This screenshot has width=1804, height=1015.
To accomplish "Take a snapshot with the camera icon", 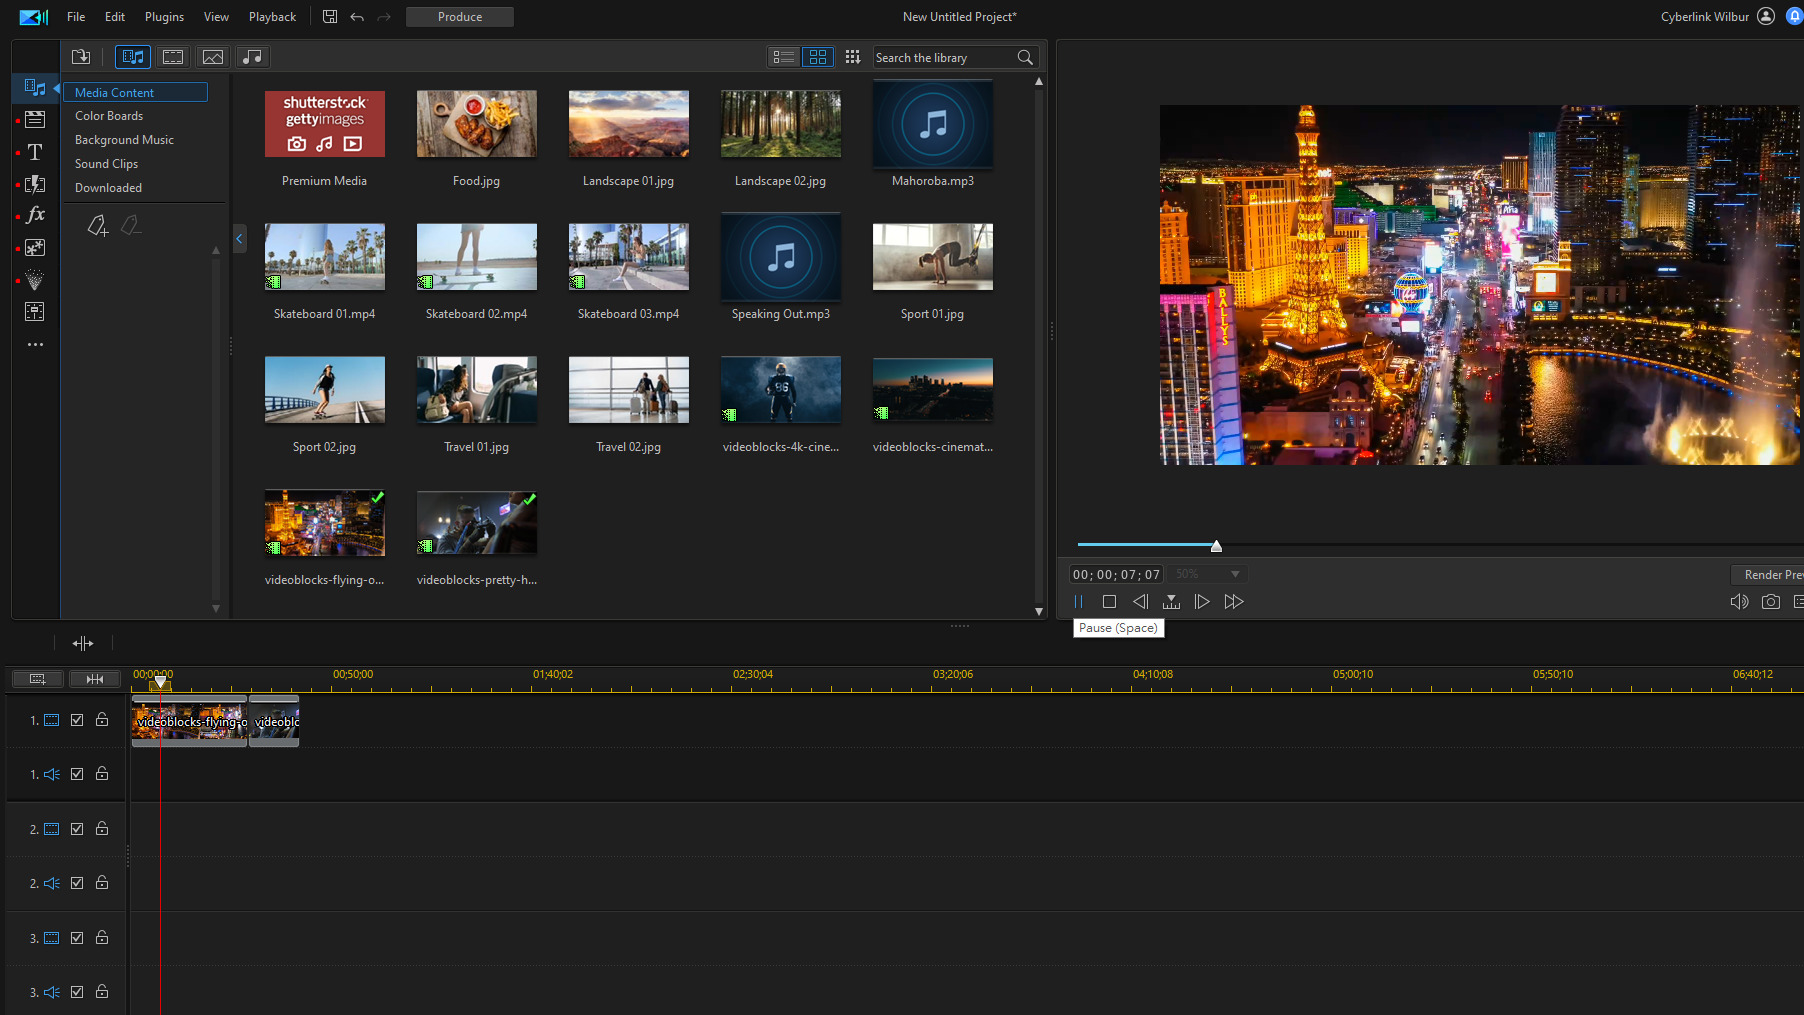I will click(1771, 601).
